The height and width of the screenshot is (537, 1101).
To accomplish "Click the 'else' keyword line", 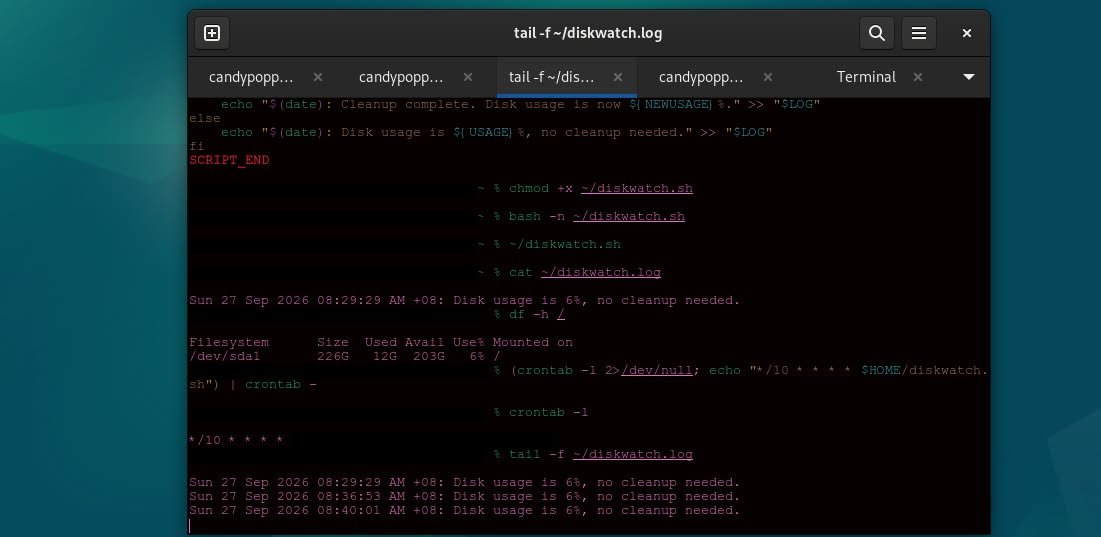I will pyautogui.click(x=204, y=118).
